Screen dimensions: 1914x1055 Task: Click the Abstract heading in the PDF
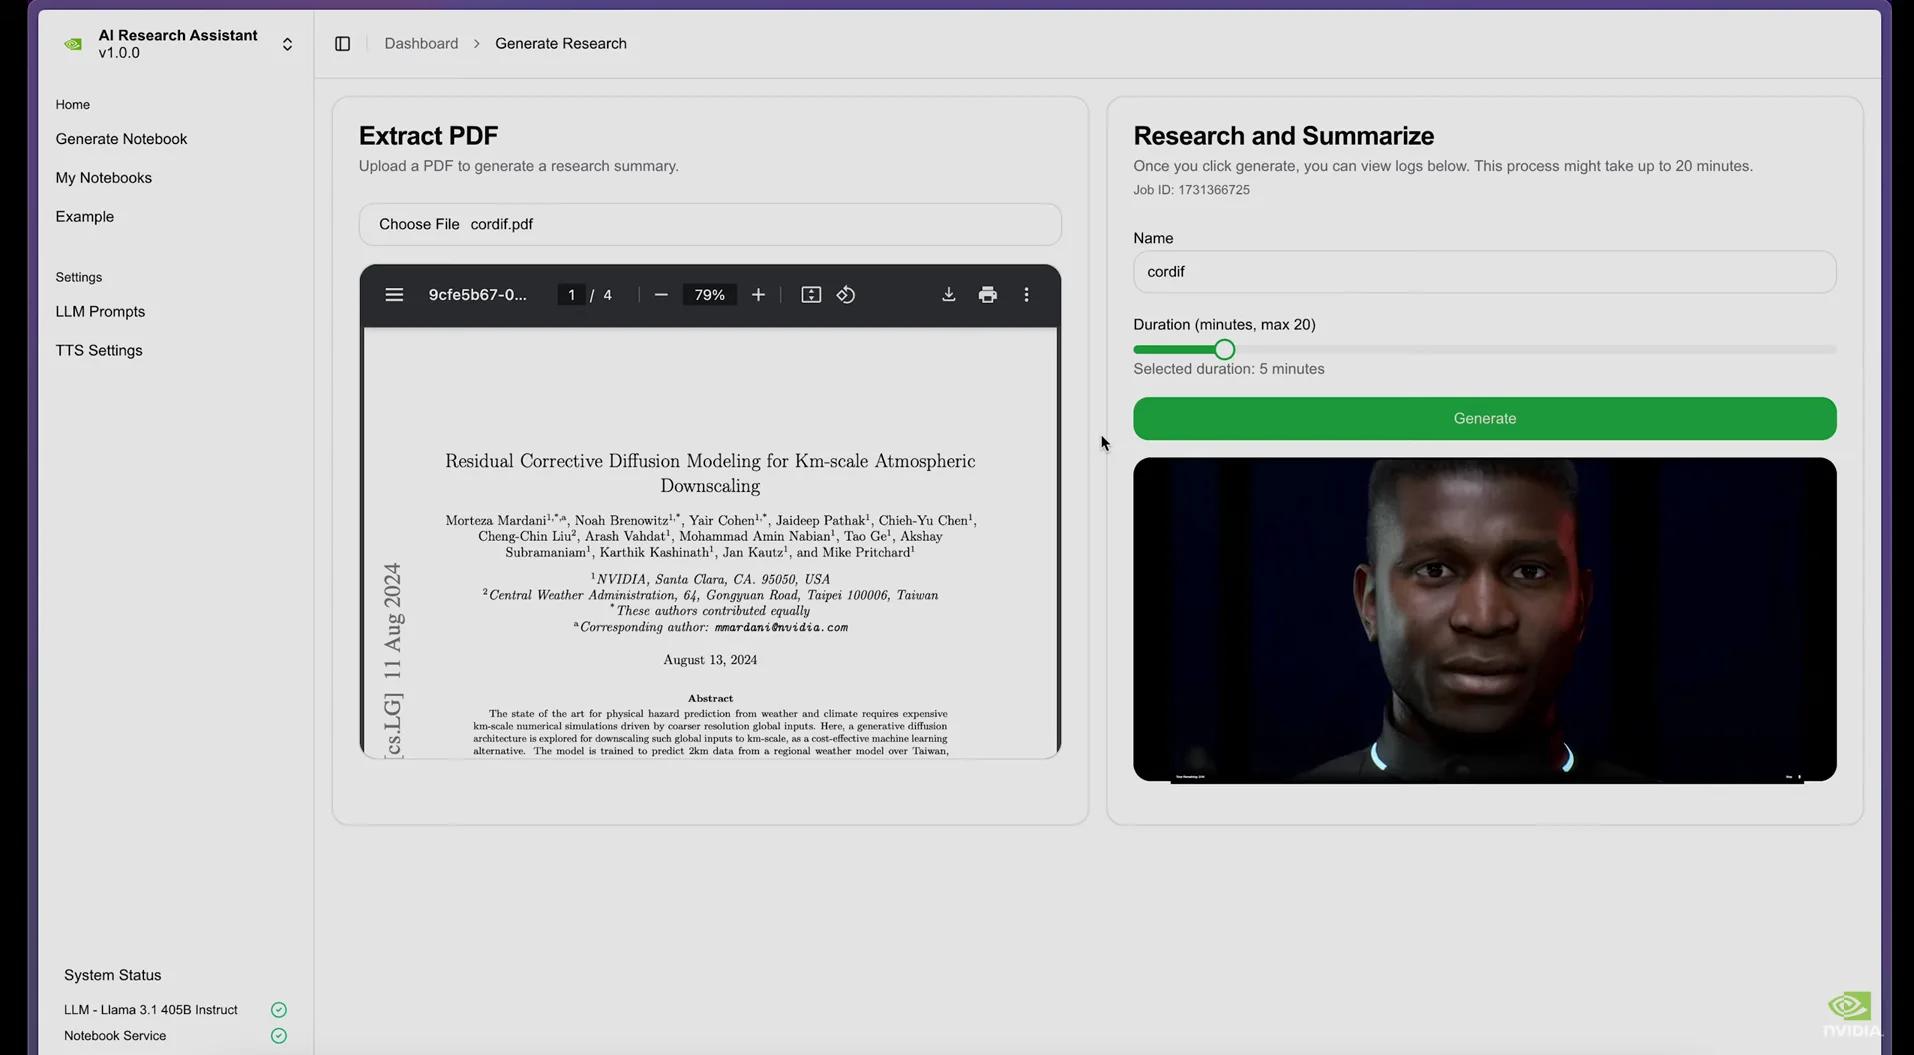coord(710,698)
